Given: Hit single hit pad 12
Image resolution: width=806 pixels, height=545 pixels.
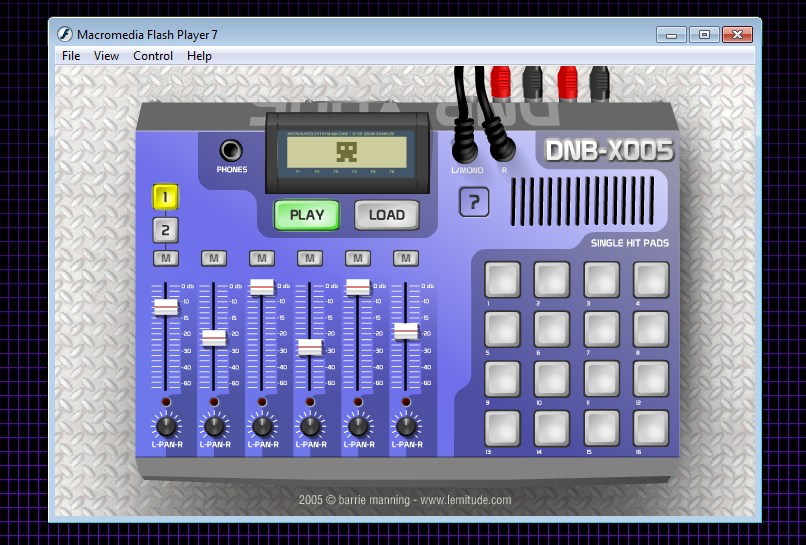Looking at the screenshot, I should 651,378.
